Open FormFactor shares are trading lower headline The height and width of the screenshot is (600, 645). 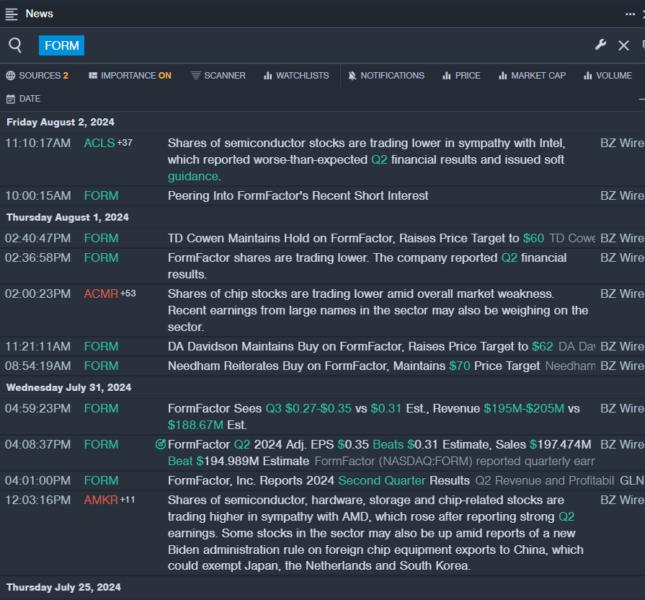367,266
